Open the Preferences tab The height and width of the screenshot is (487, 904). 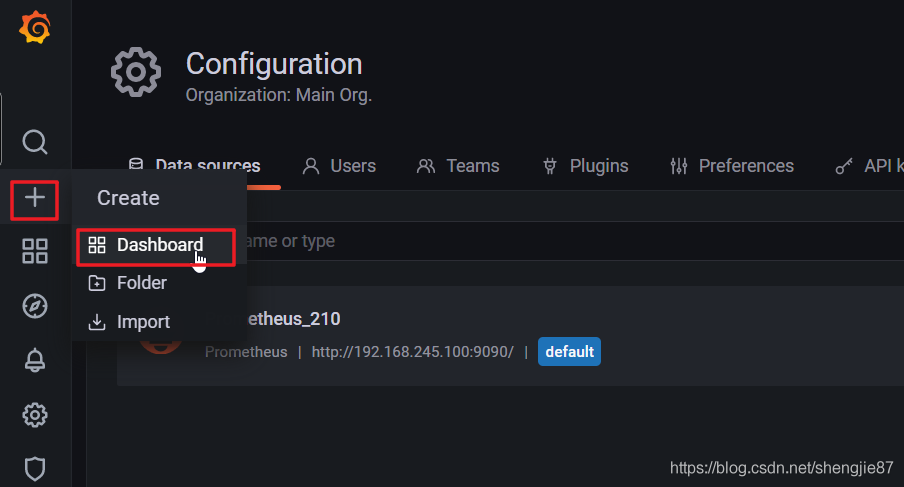(732, 166)
